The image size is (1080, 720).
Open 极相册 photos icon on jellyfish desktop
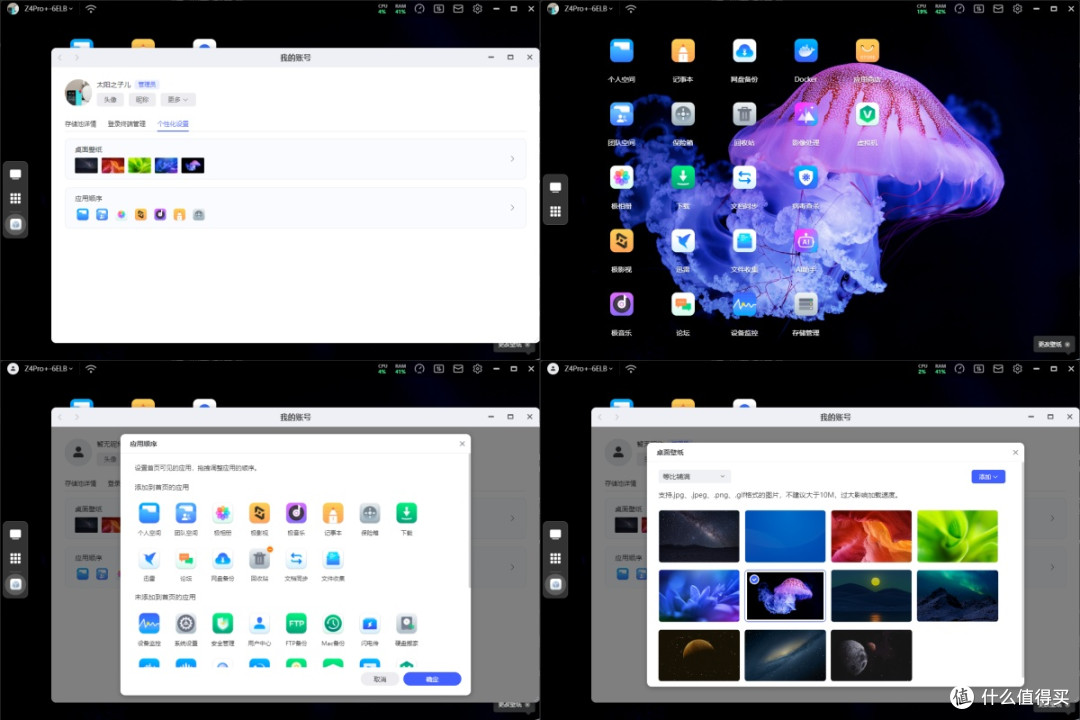(x=621, y=178)
